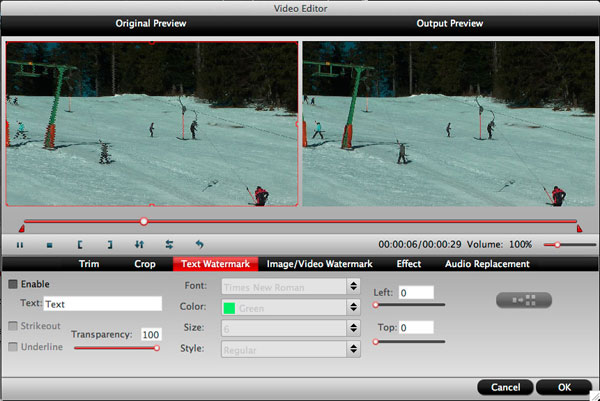
Task: Enable the text watermark checkbox
Action: pos(13,285)
